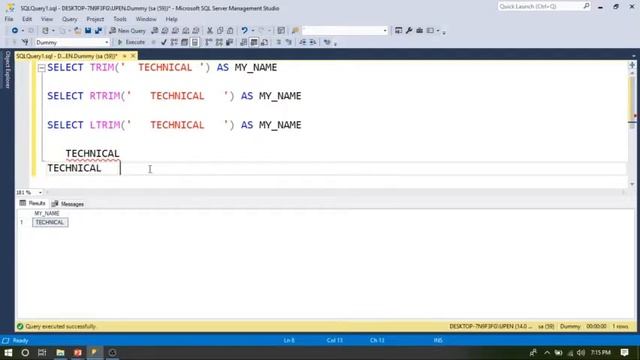Click the underlined TECHNICAL text in editor

(x=93, y=153)
